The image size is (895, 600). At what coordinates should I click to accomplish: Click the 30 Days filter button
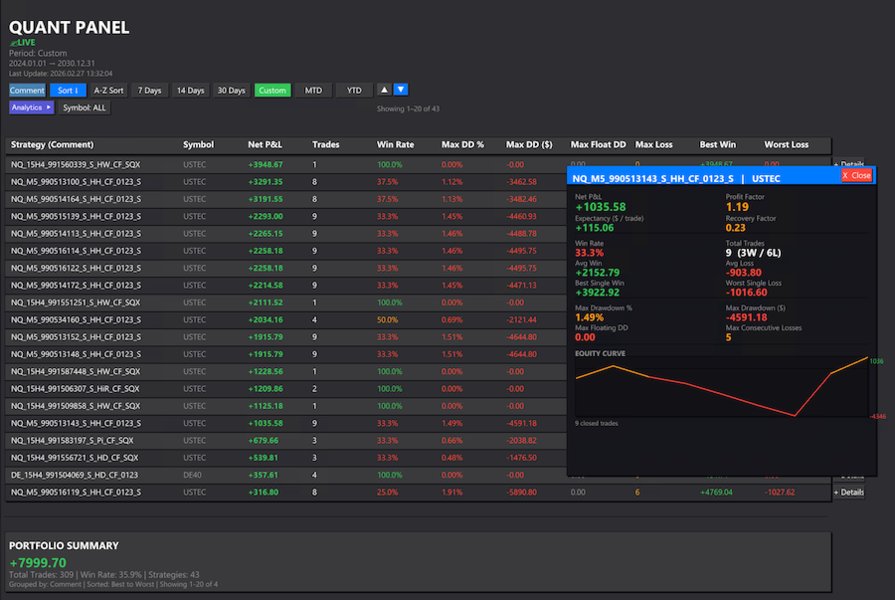click(x=231, y=89)
